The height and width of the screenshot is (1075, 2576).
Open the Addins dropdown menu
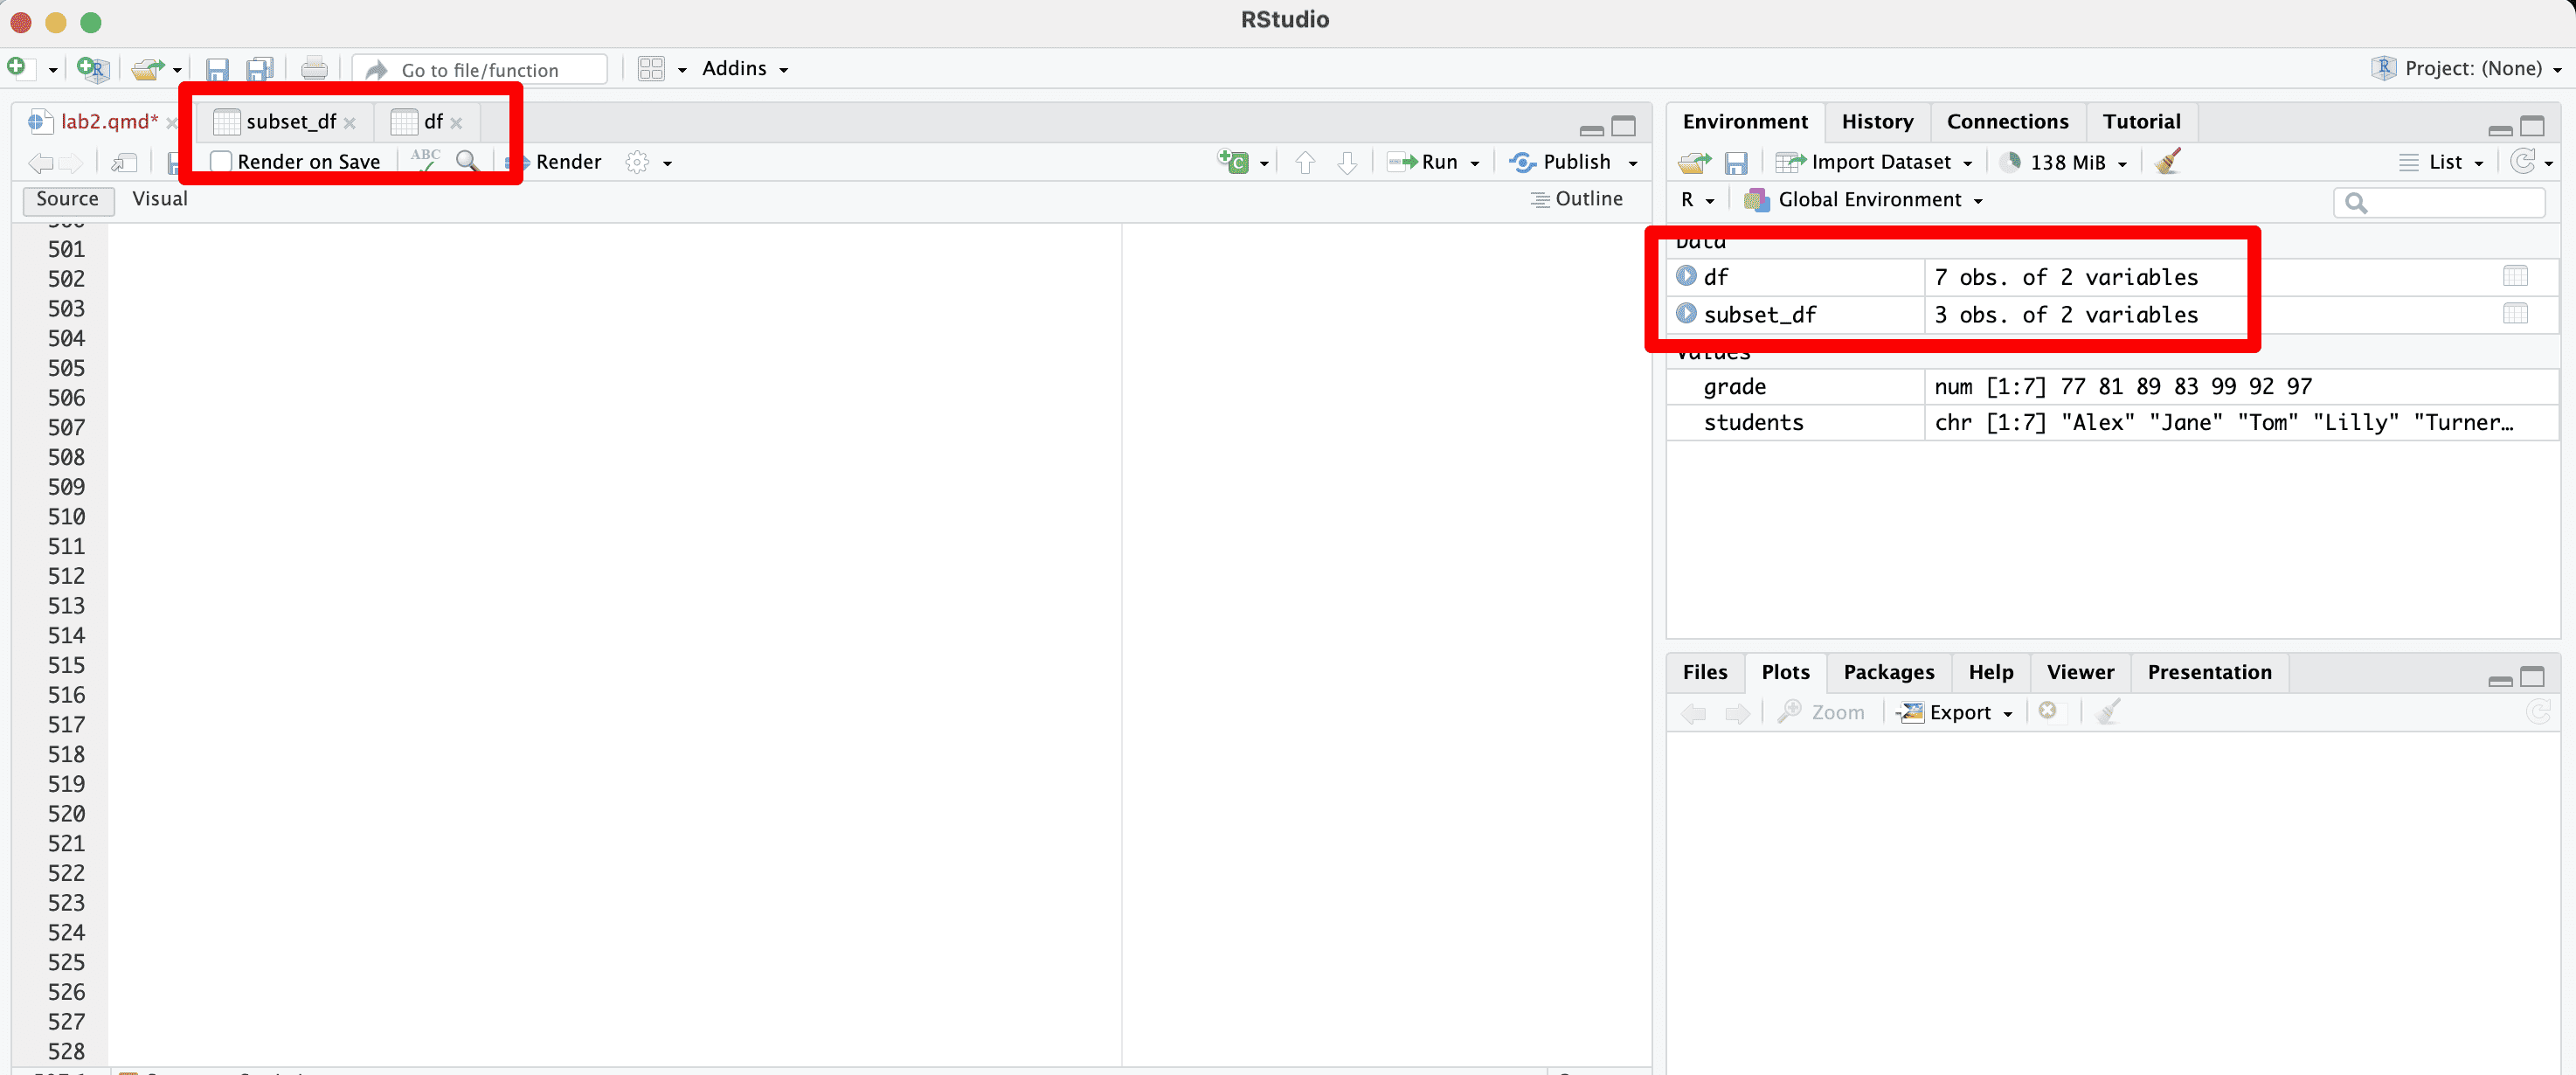[x=744, y=69]
